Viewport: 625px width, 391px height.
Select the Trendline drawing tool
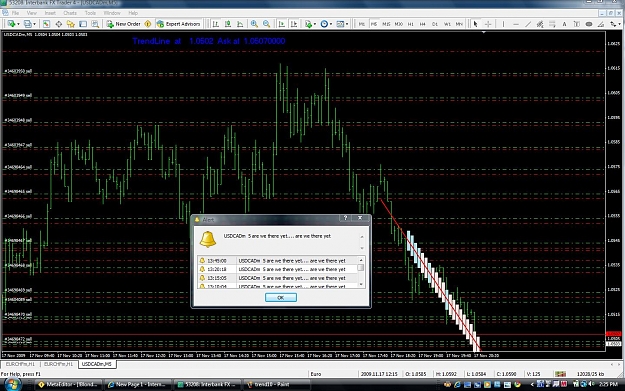[x=528, y=24]
